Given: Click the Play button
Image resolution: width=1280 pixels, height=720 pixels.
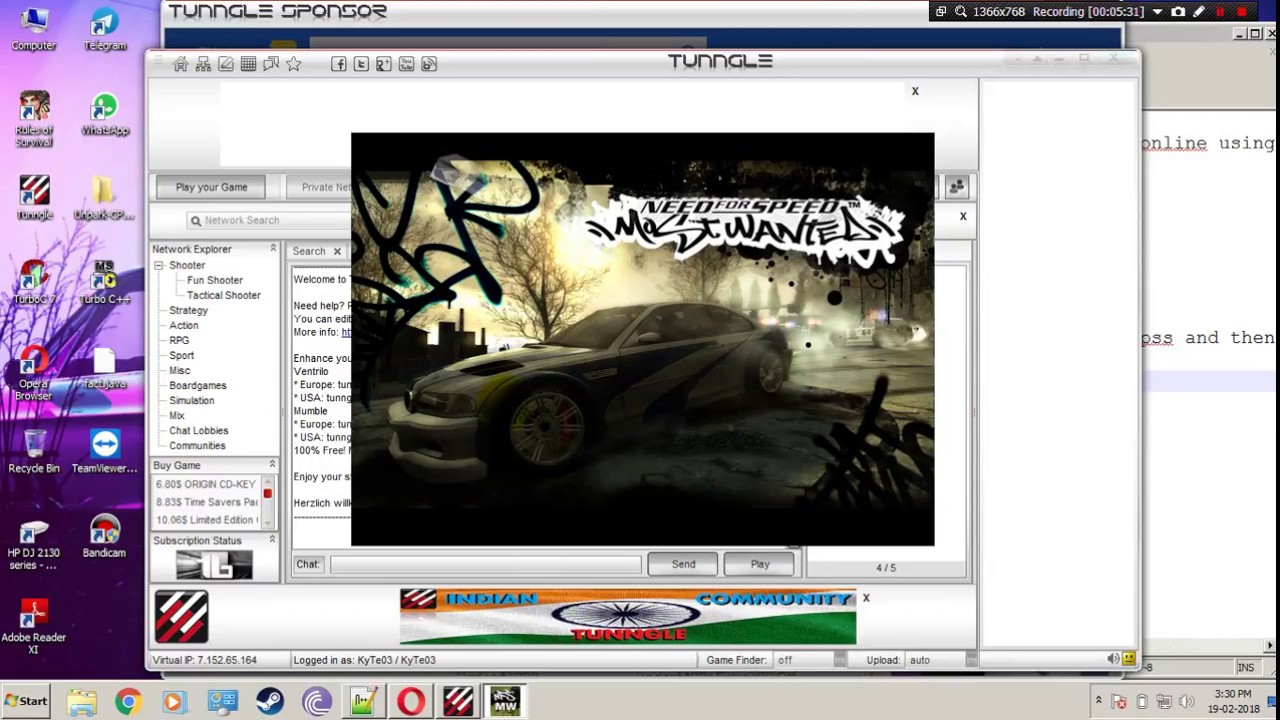Looking at the screenshot, I should [x=760, y=564].
